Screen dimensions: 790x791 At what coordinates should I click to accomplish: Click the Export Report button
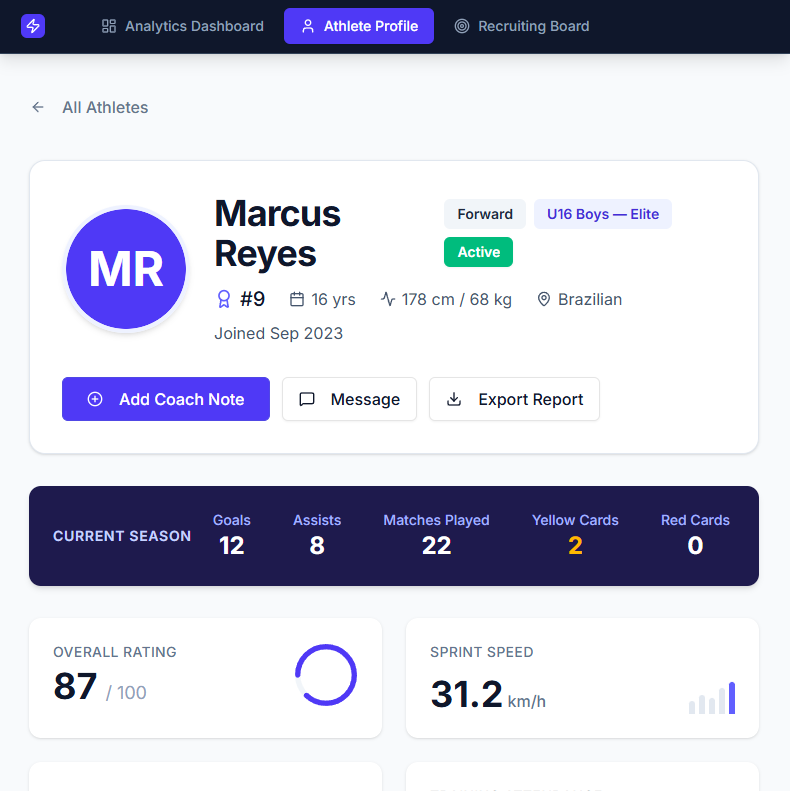pyautogui.click(x=514, y=399)
